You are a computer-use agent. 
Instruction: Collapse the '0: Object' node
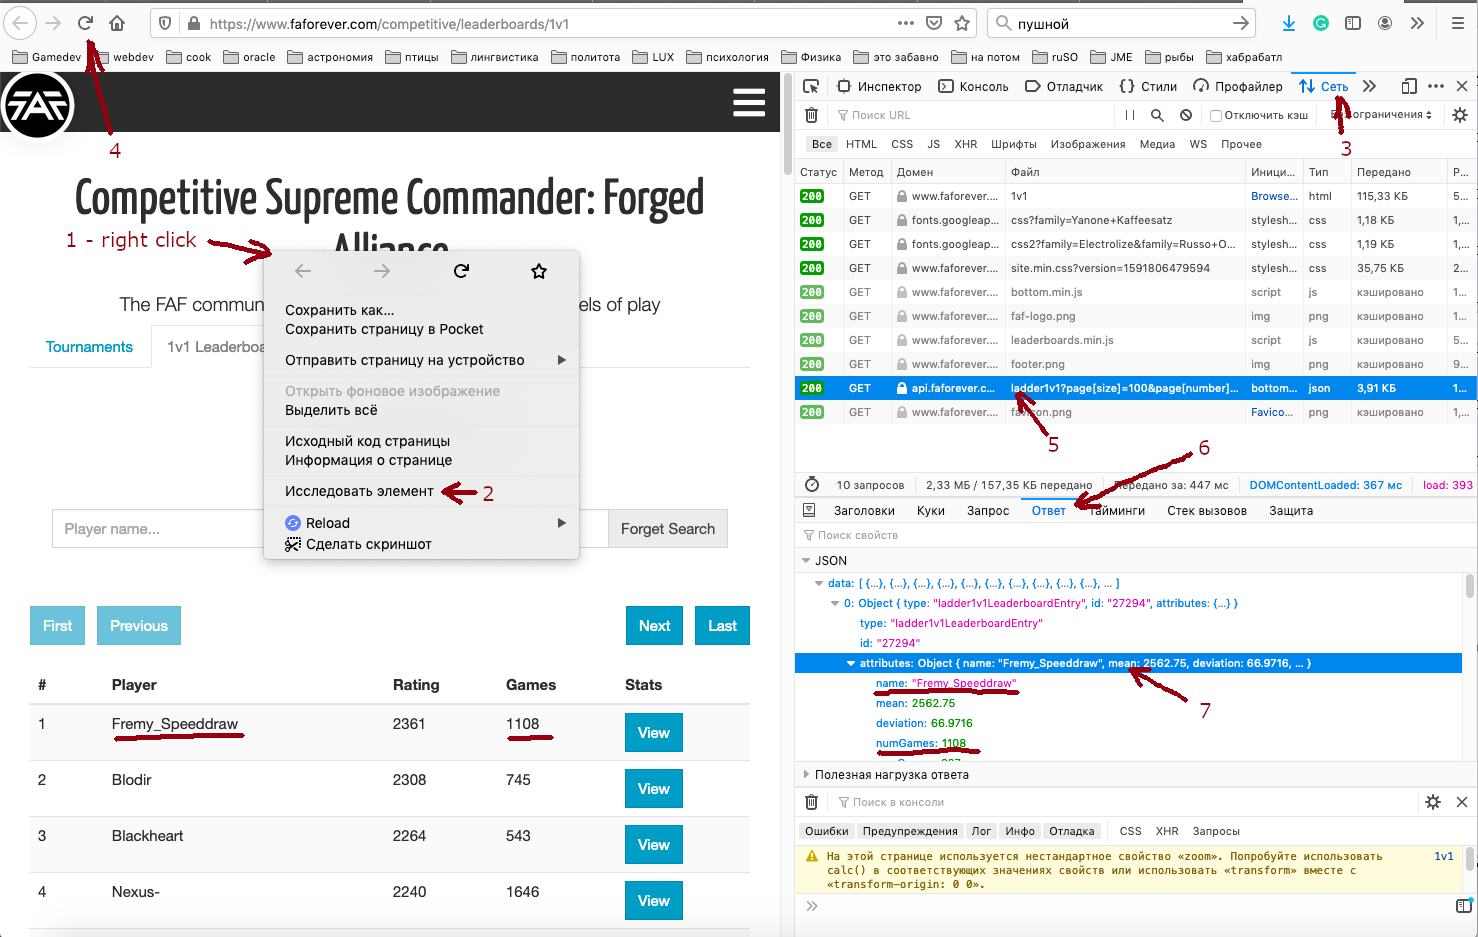pyautogui.click(x=835, y=603)
